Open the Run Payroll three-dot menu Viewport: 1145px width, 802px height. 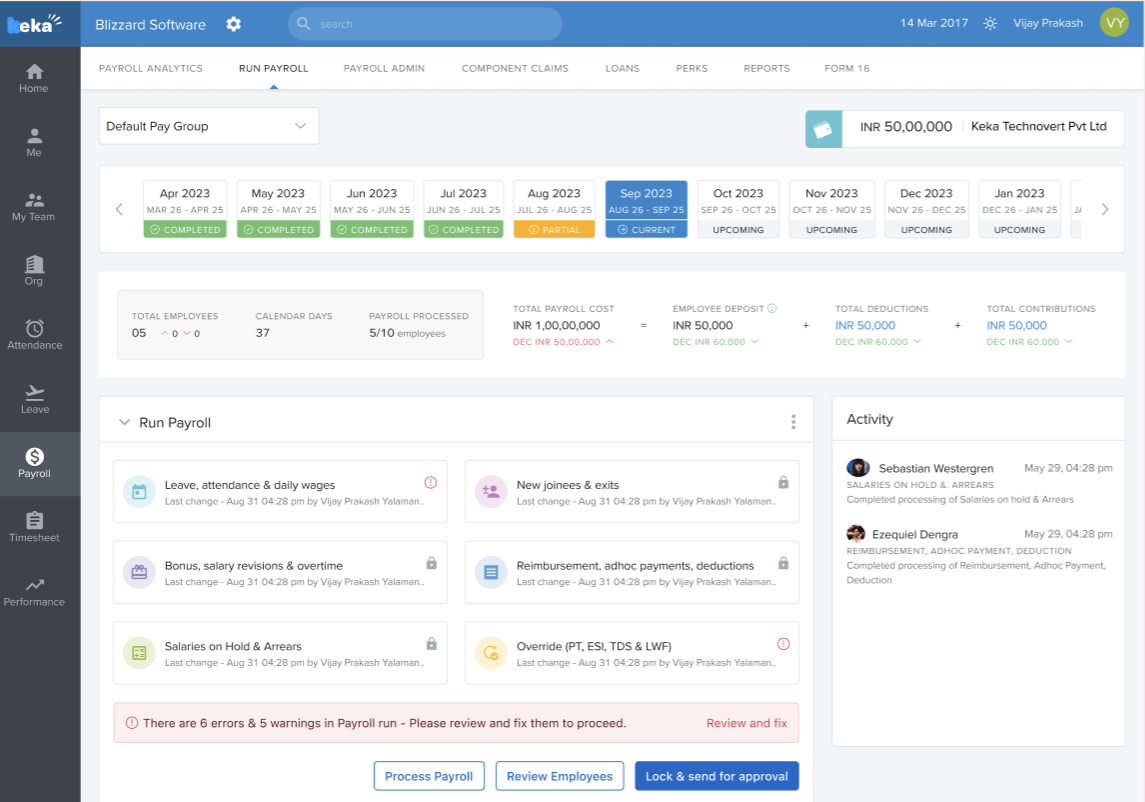pyautogui.click(x=793, y=422)
